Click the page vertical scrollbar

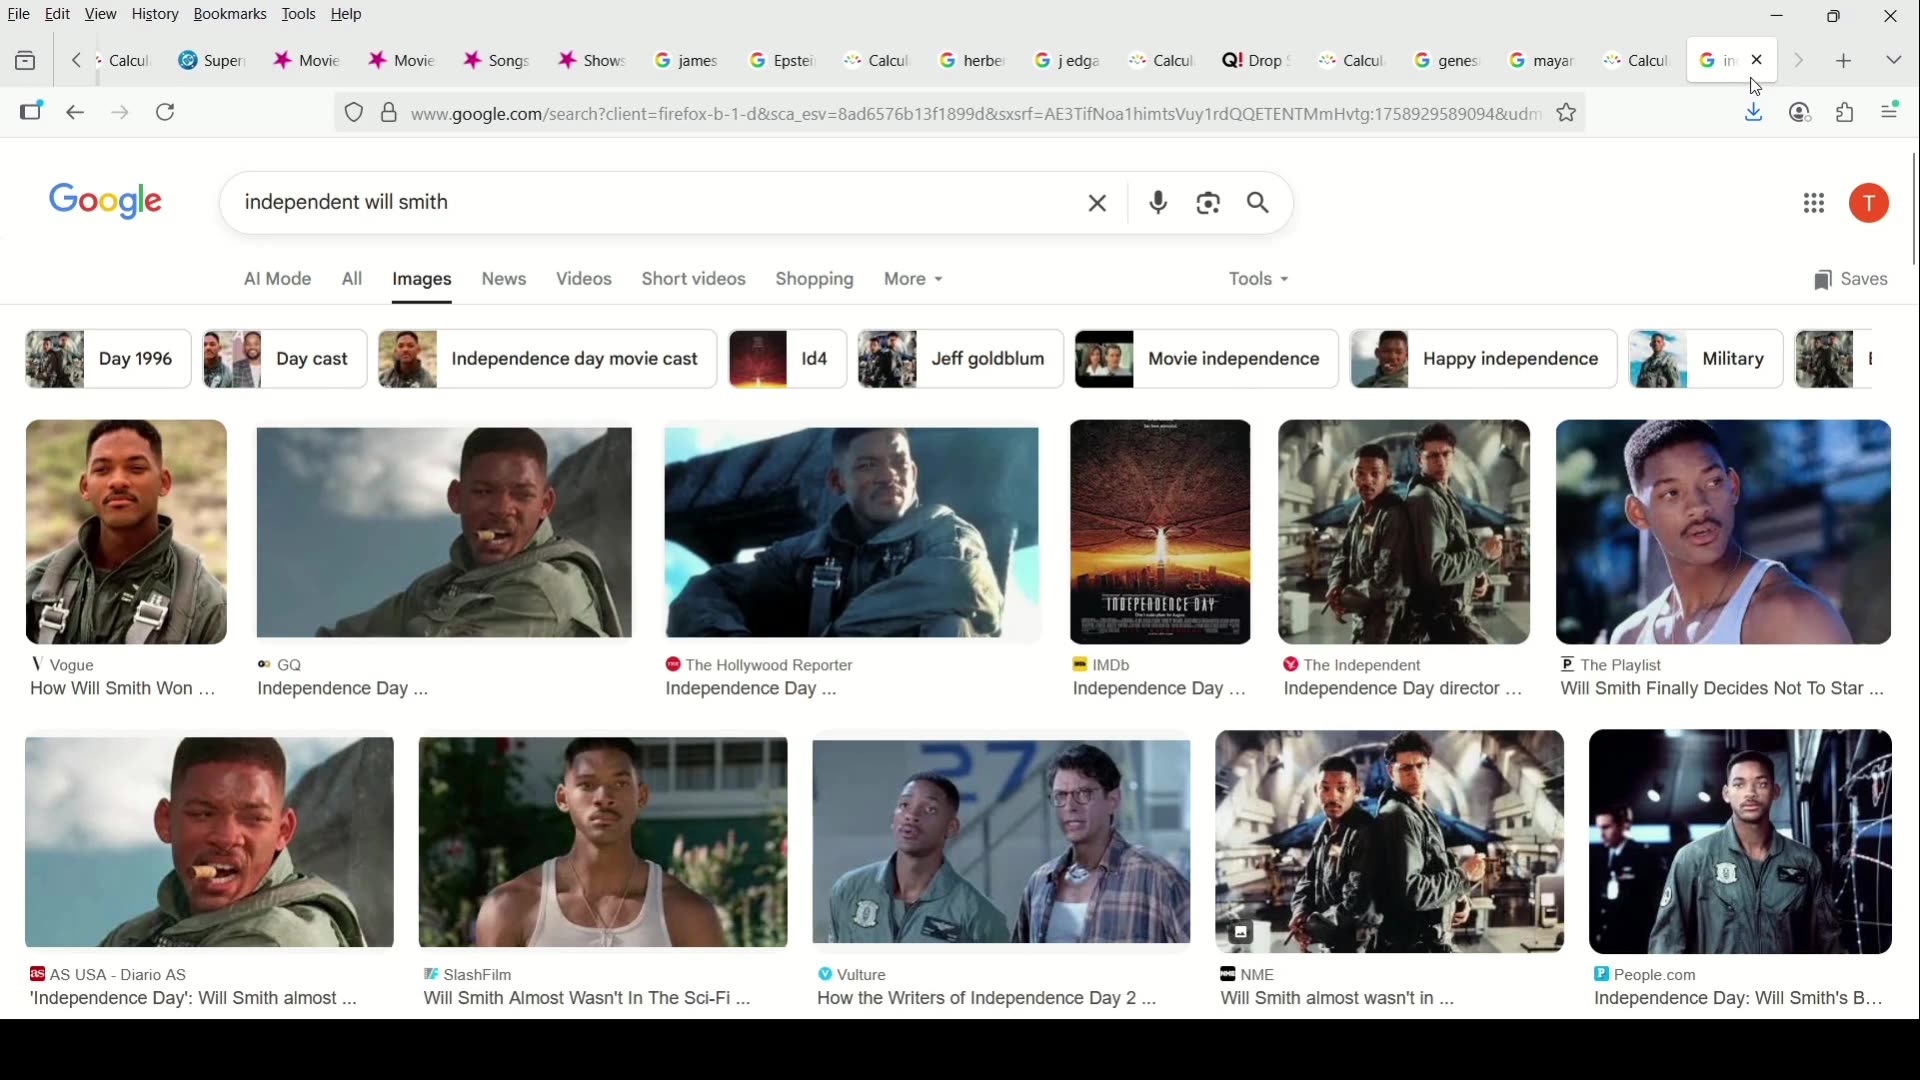[1913, 210]
